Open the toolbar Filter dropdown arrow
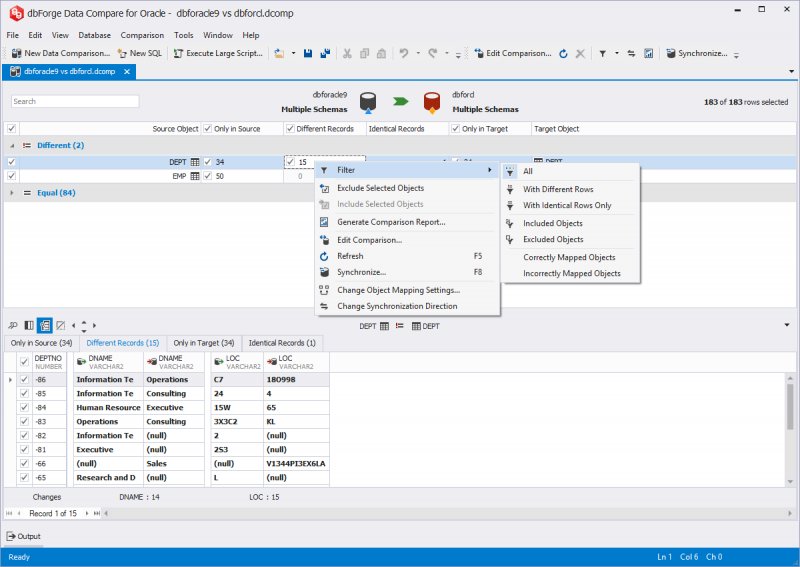The width and height of the screenshot is (800, 567). (x=616, y=53)
